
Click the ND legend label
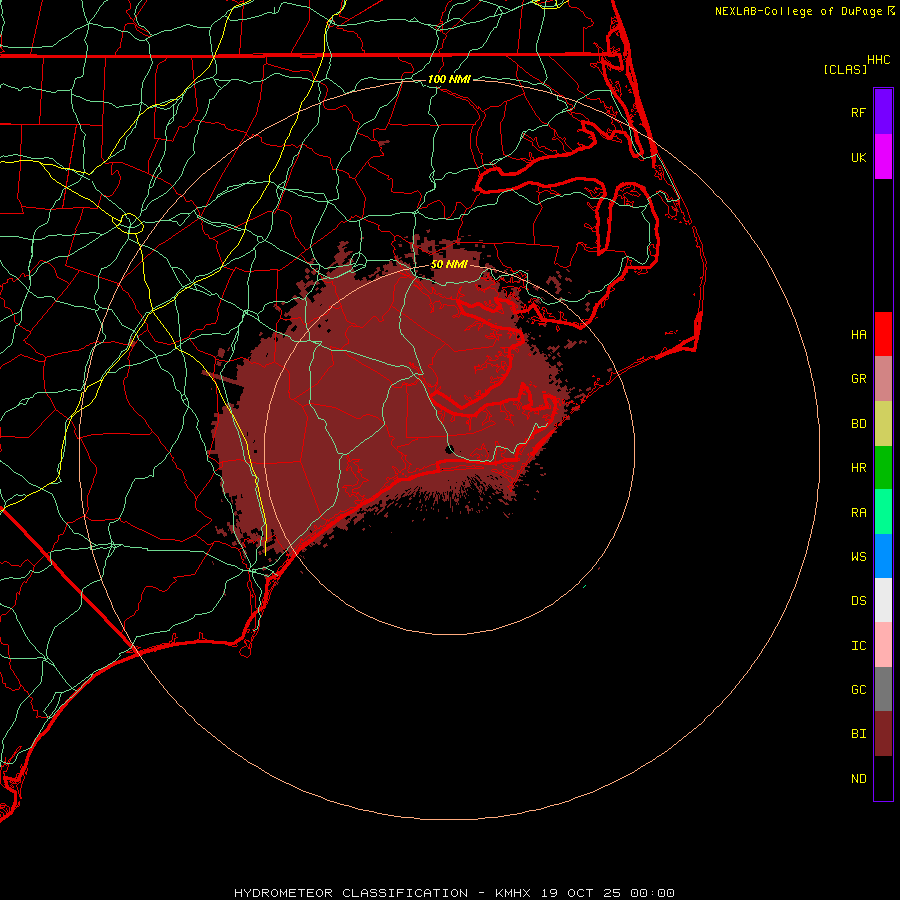(x=858, y=779)
